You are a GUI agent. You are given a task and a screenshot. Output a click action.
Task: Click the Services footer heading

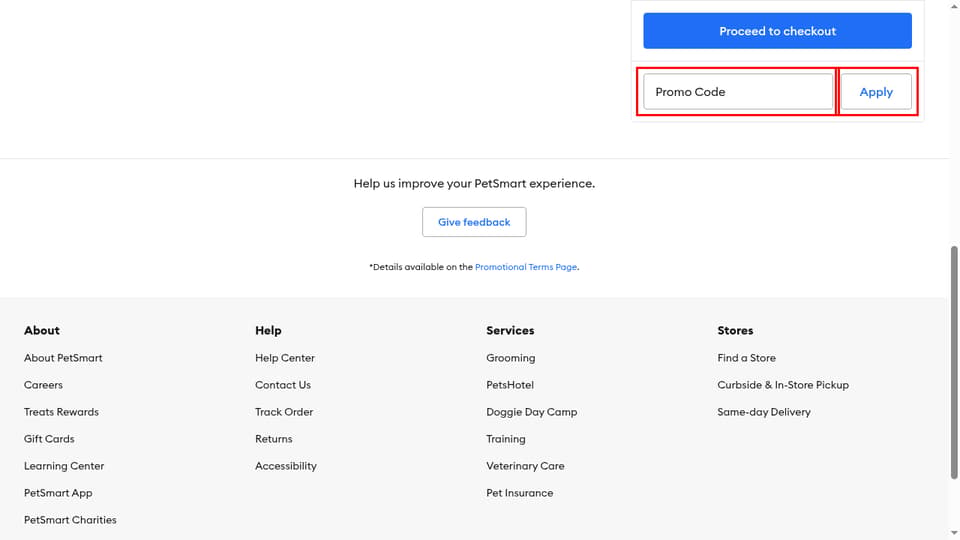coord(510,330)
